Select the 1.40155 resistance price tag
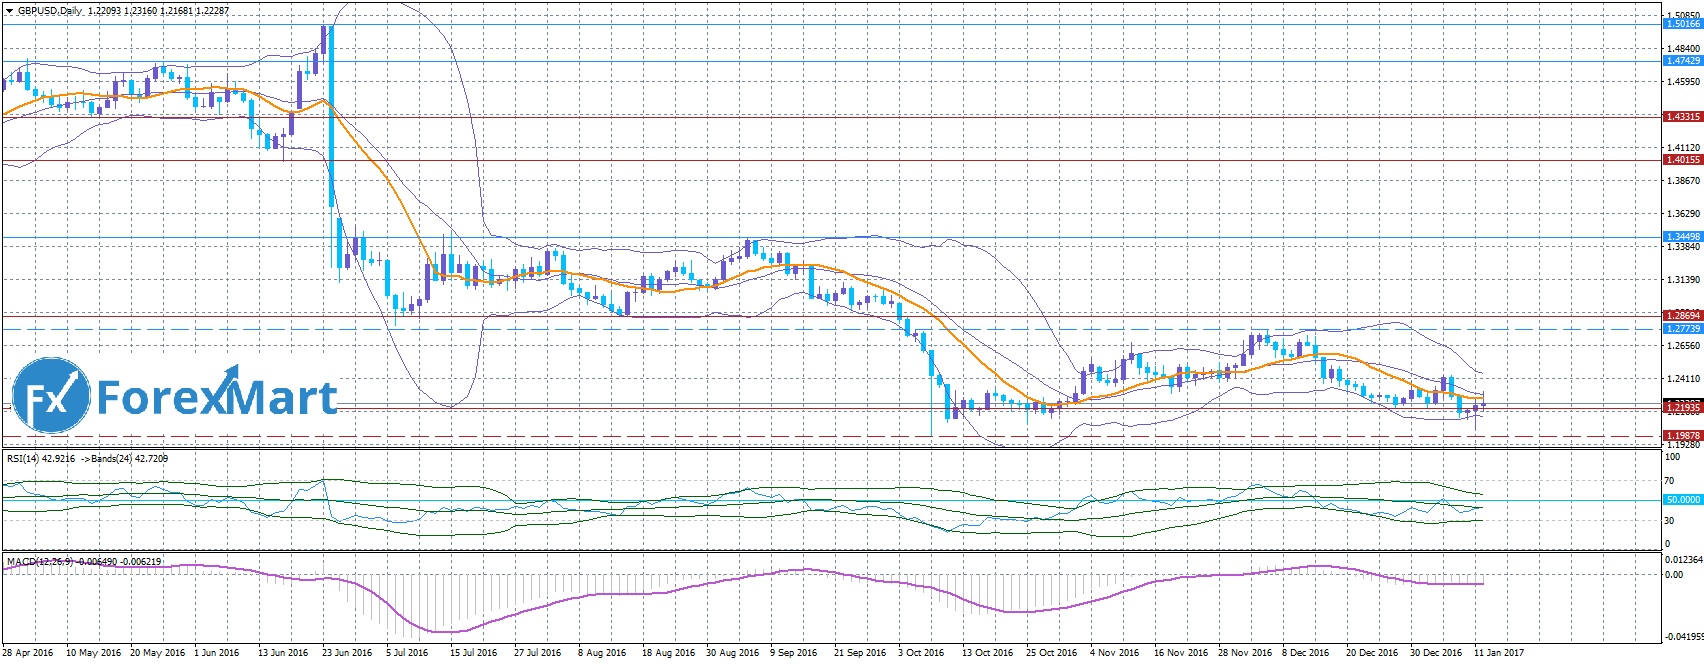The image size is (1704, 664). coord(1682,160)
